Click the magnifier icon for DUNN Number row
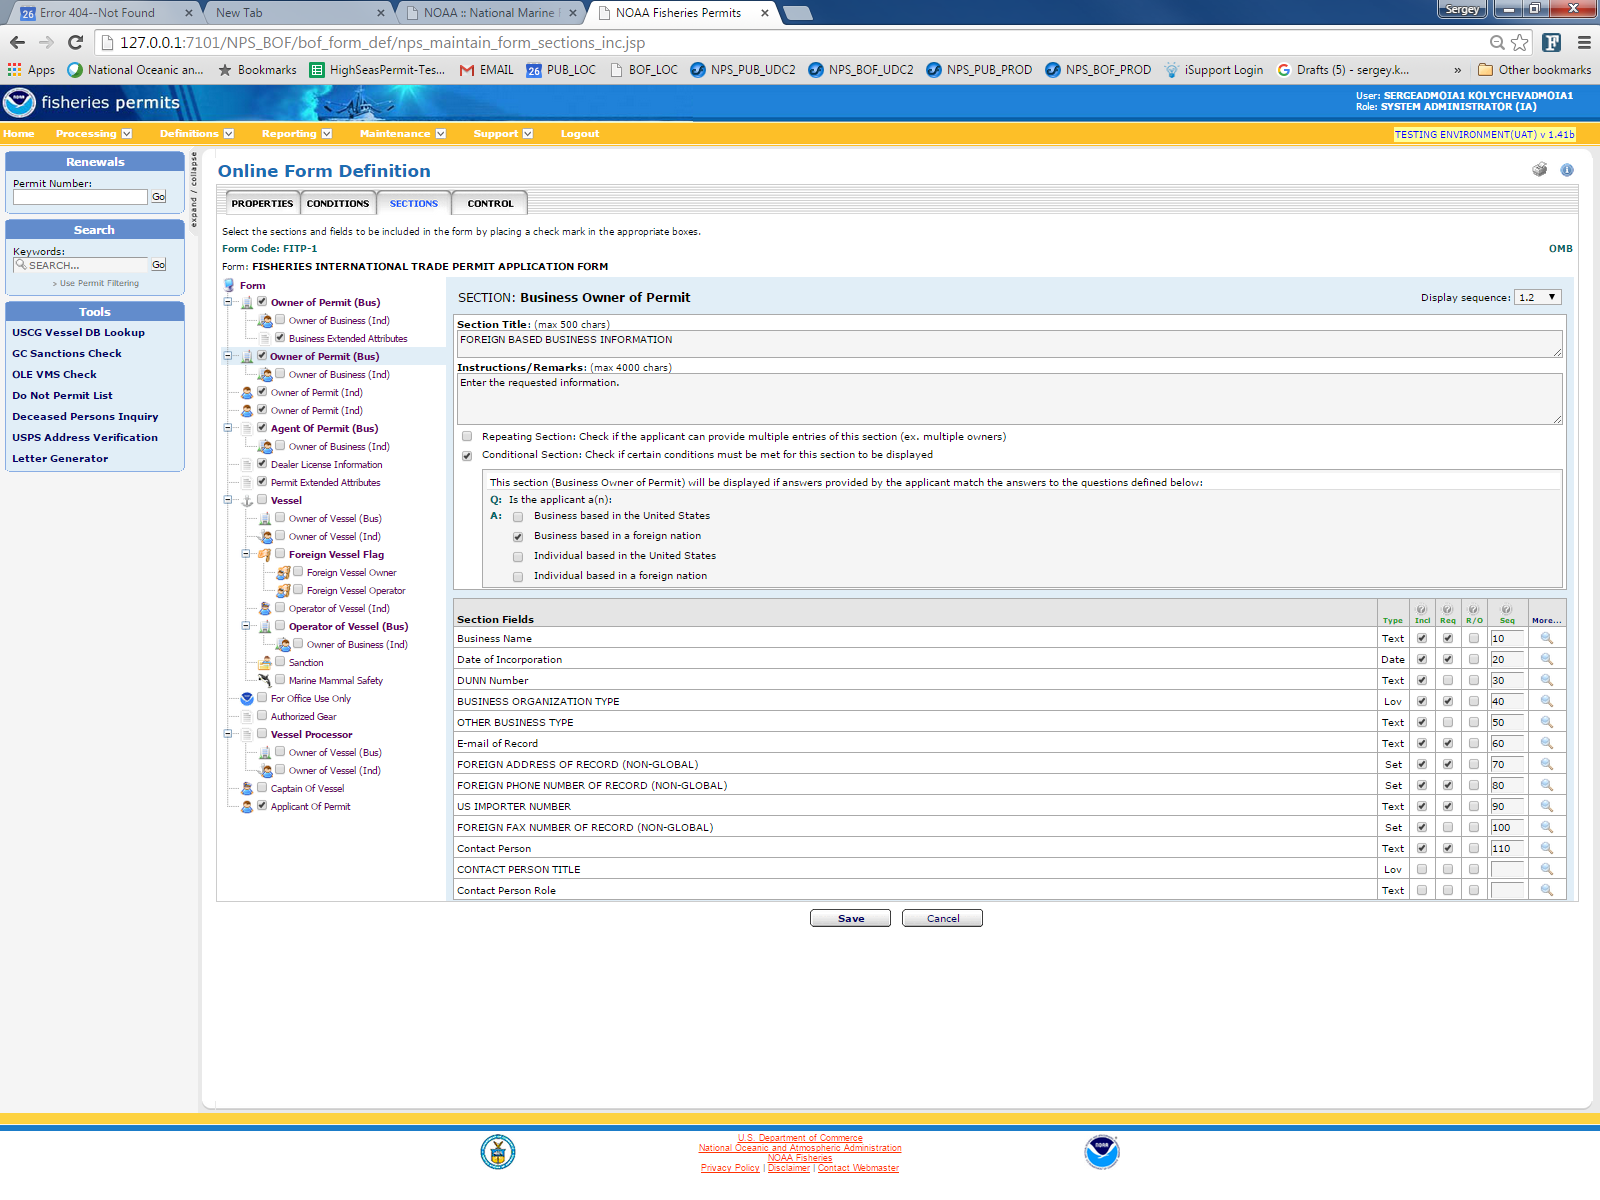This screenshot has height=1200, width=1600. pos(1546,680)
